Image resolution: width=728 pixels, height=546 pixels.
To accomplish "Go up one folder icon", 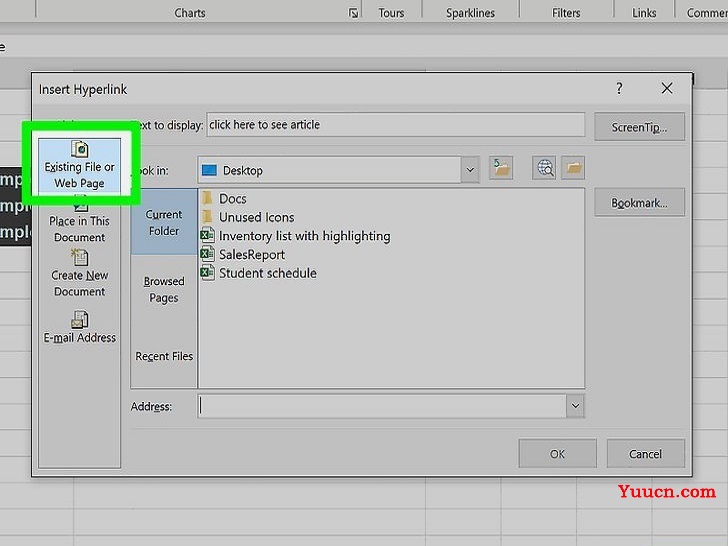I will [501, 168].
